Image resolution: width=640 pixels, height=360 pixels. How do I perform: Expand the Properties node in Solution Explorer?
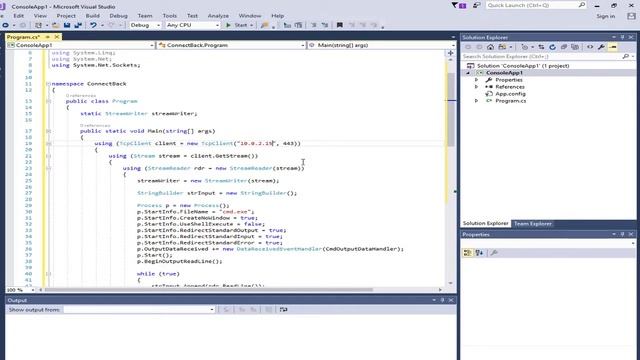point(476,80)
